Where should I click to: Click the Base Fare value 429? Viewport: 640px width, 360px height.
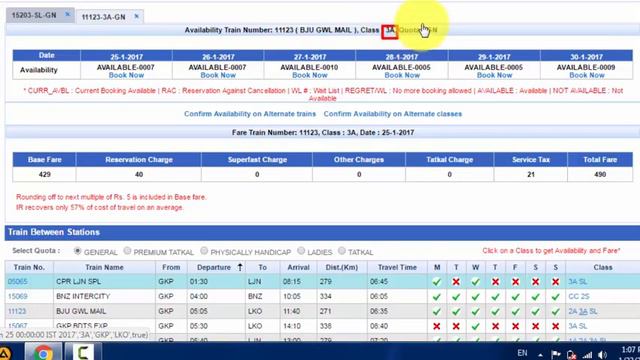(44, 174)
